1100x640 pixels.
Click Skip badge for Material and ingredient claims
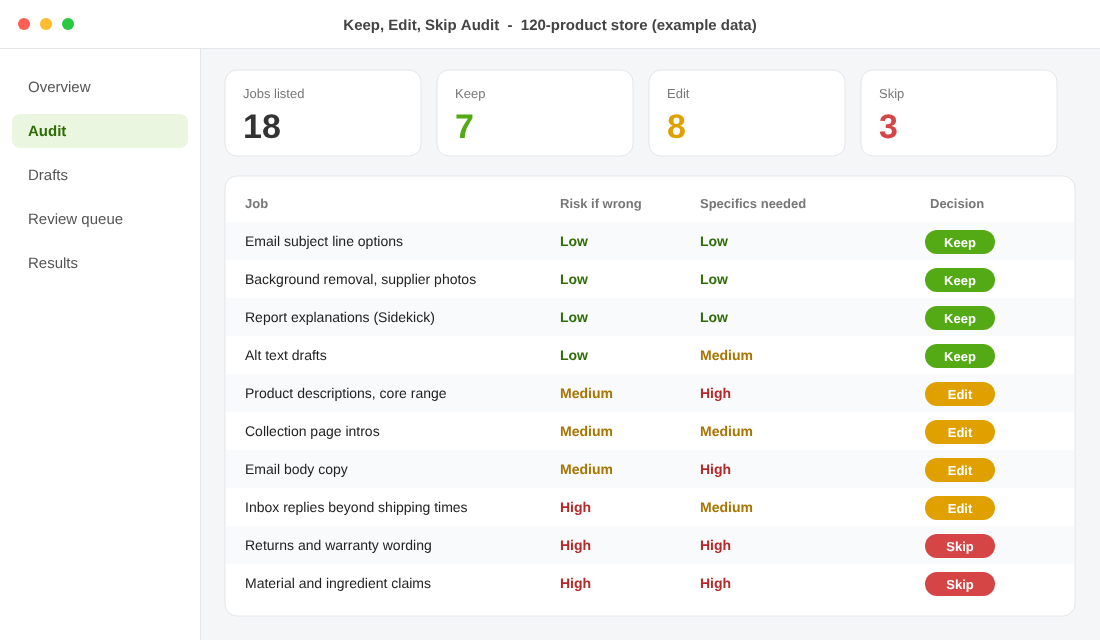(960, 584)
